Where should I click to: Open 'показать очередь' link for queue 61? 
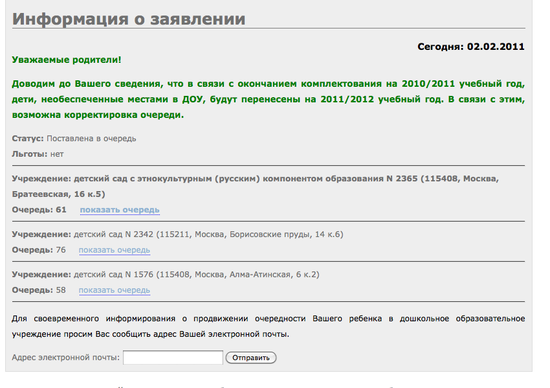coord(120,210)
